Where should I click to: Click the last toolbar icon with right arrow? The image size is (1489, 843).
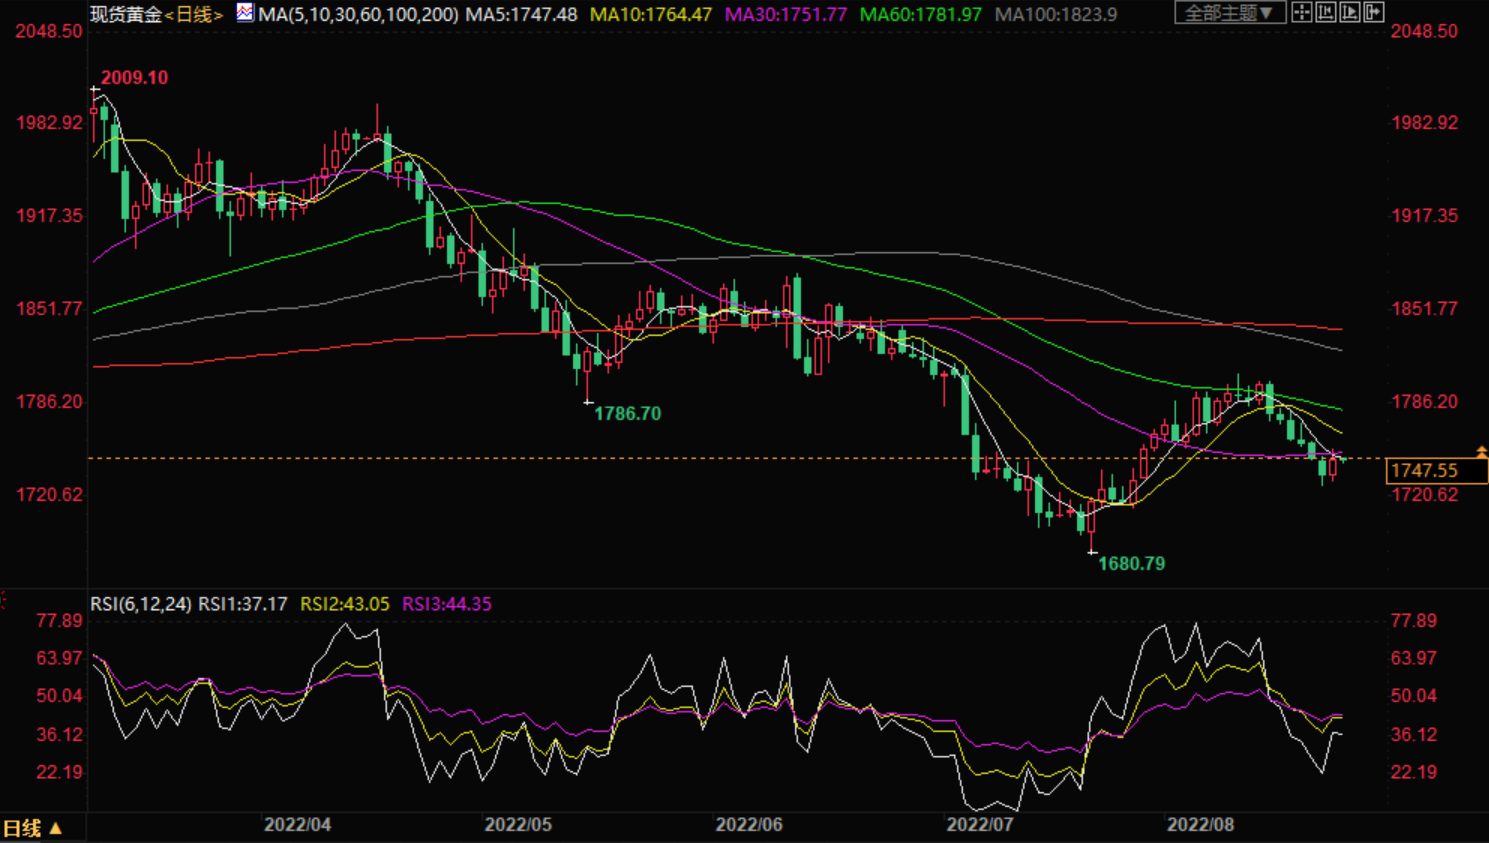(1373, 12)
